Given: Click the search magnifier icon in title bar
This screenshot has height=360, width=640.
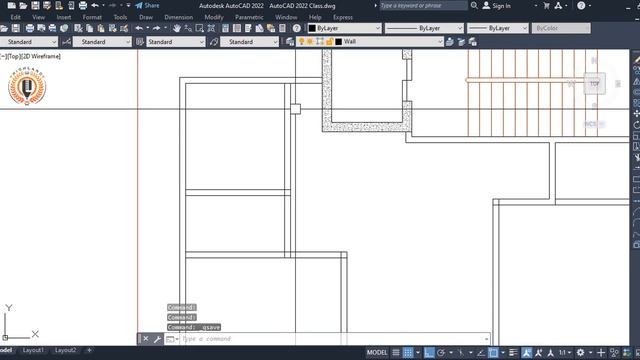Looking at the screenshot, I should point(474,6).
